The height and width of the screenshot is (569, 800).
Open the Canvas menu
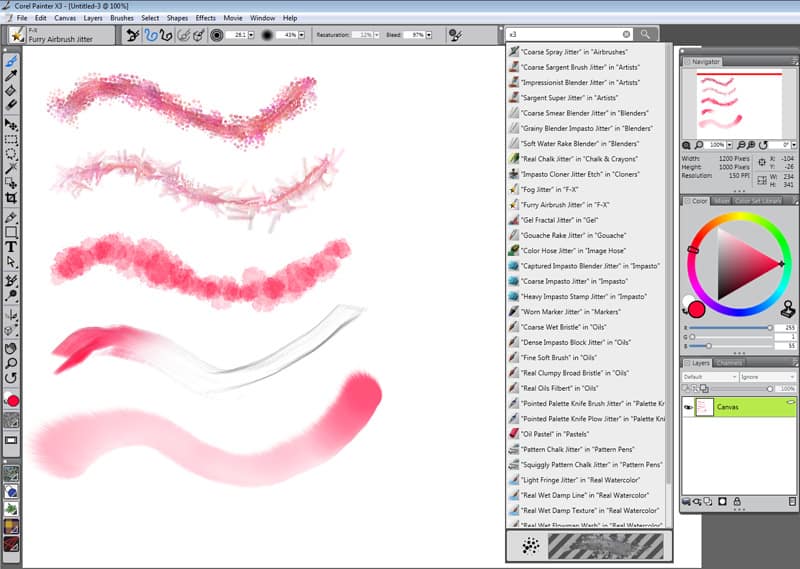65,18
